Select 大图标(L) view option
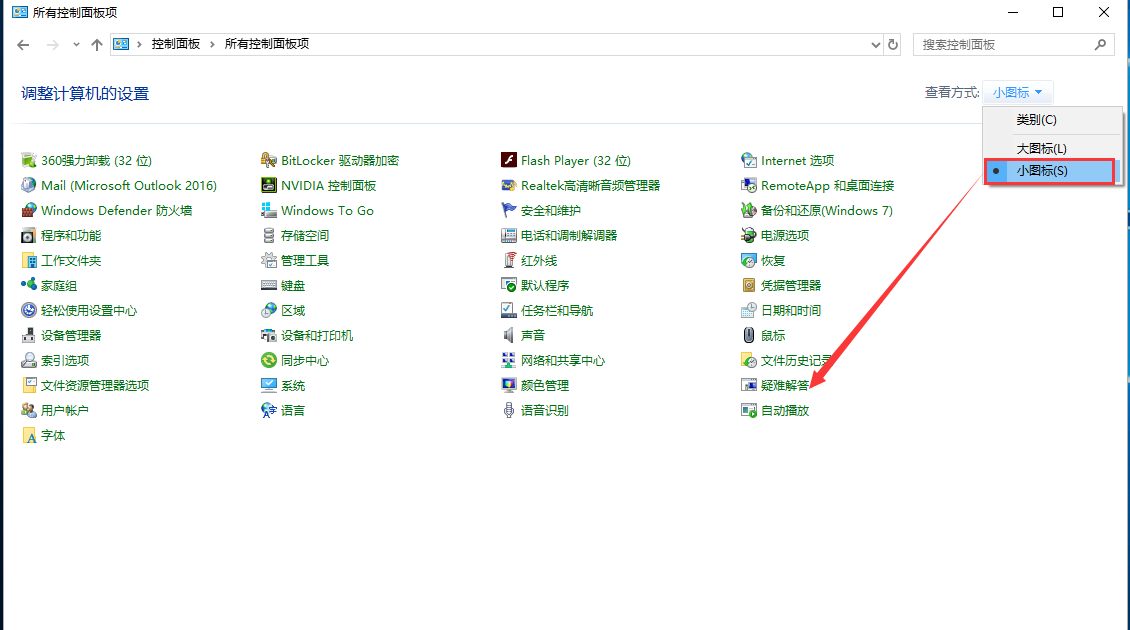This screenshot has height=630, width=1130. click(1052, 148)
